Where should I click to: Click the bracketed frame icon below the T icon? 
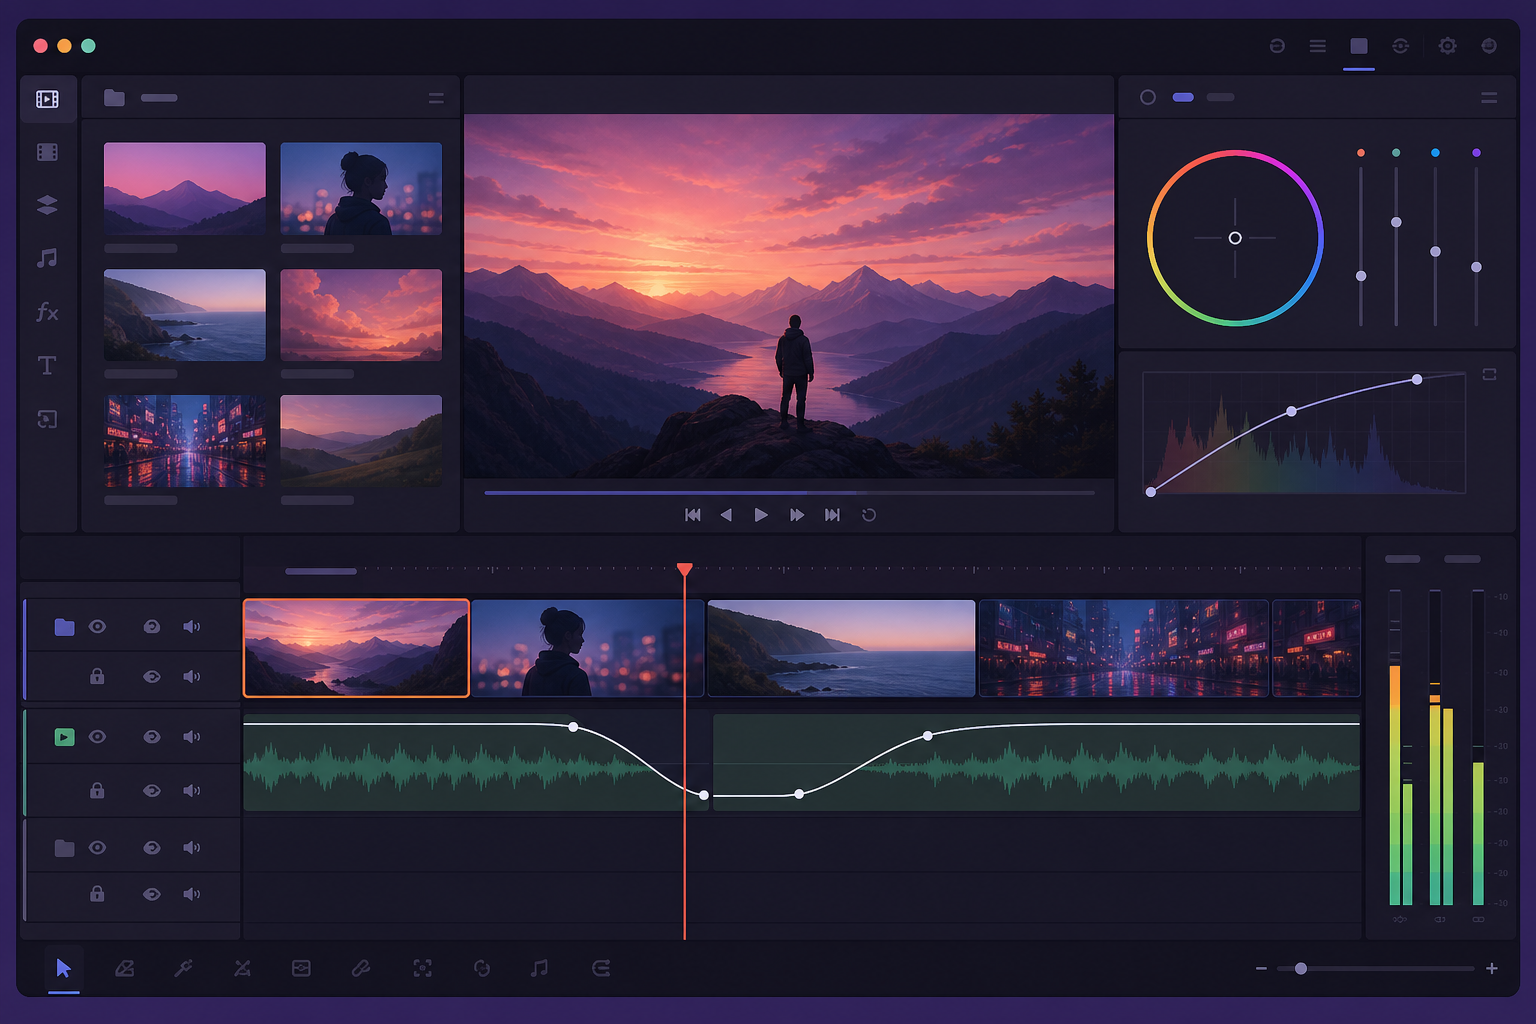click(x=47, y=419)
